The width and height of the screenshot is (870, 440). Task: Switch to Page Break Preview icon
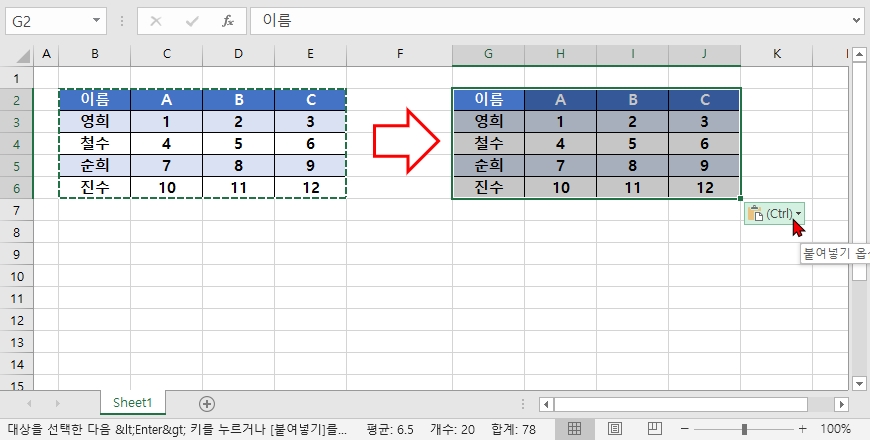click(655, 428)
